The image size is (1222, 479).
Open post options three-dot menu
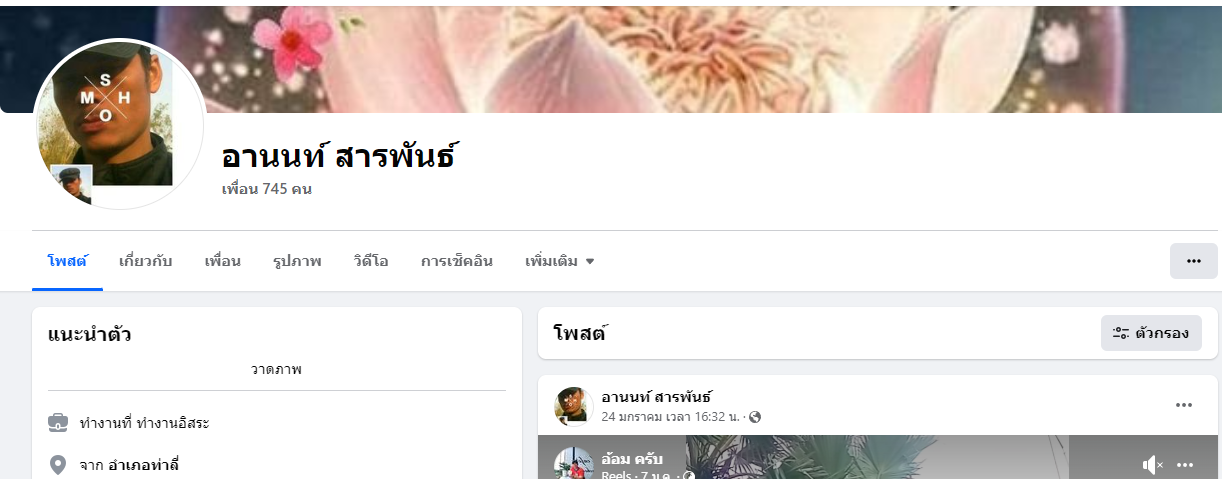[x=1184, y=405]
